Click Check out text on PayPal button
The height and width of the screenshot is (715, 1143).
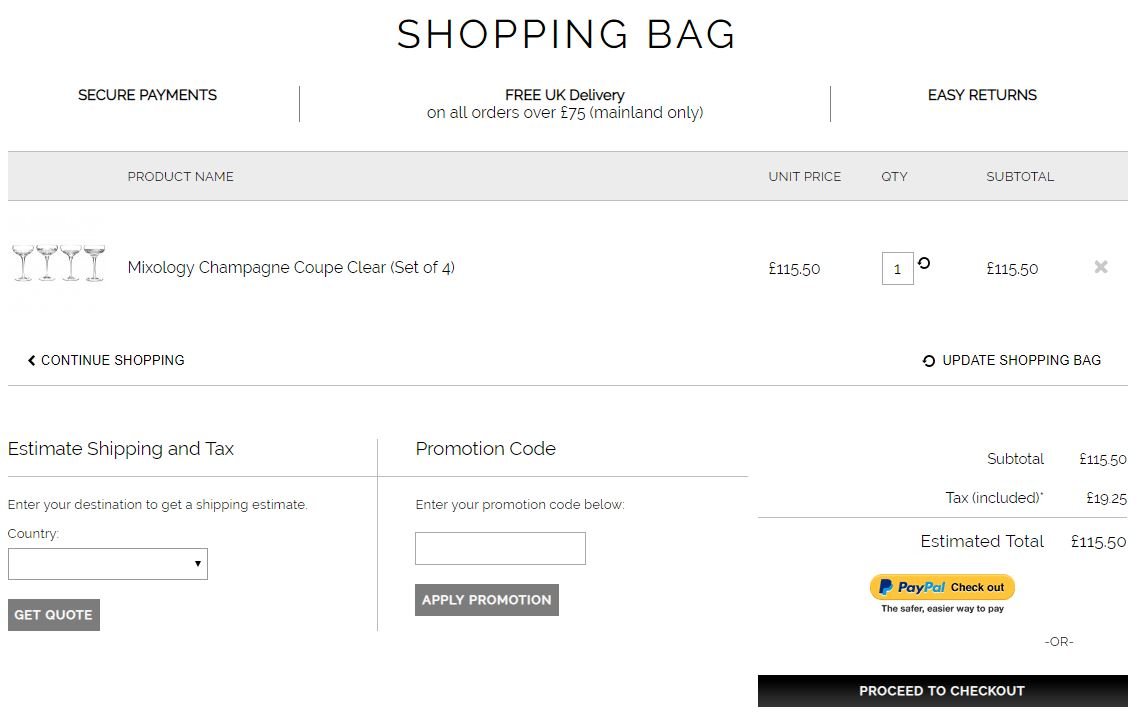(977, 587)
